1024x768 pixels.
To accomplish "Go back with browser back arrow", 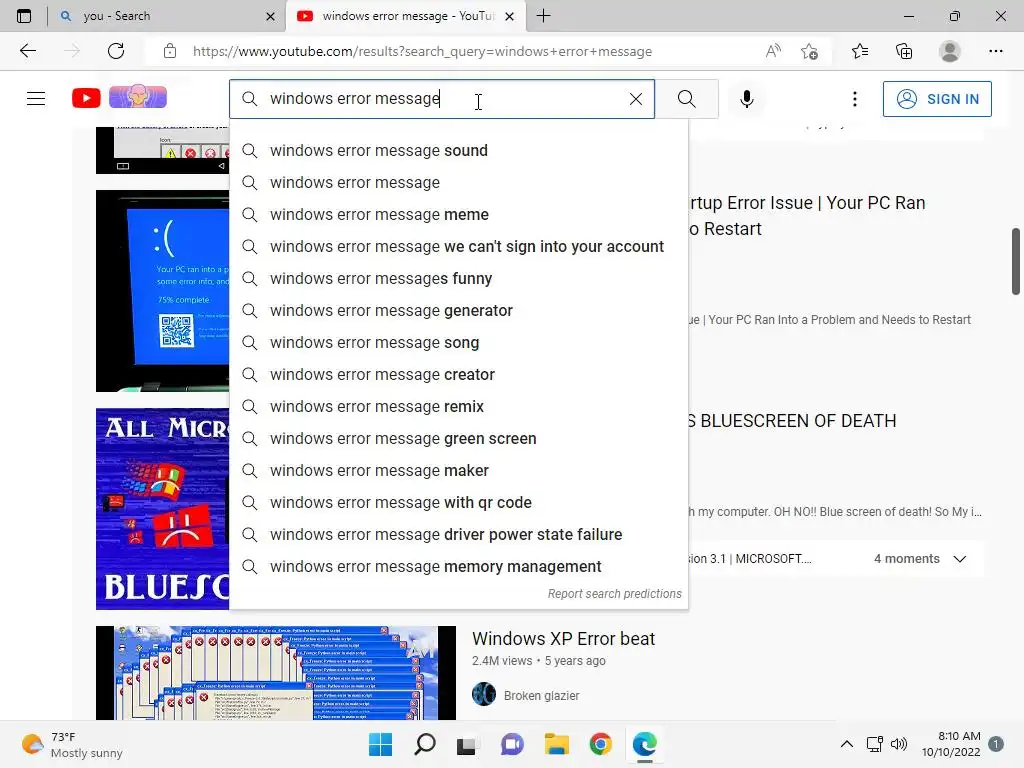I will coord(27,51).
